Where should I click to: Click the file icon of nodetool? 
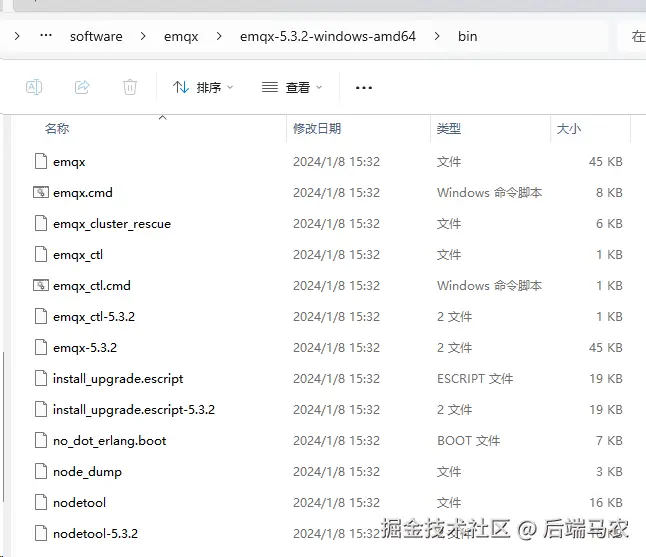point(41,502)
